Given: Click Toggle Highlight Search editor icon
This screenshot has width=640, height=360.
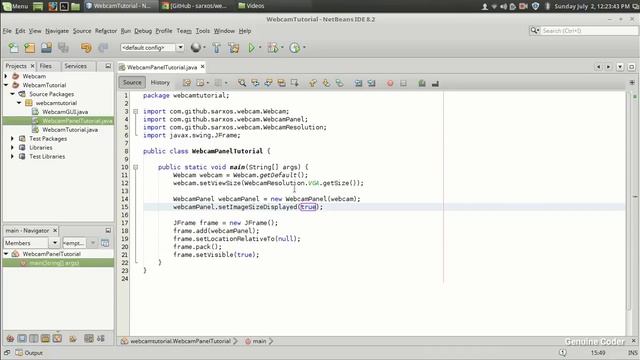Looking at the screenshot, I should click(x=282, y=83).
